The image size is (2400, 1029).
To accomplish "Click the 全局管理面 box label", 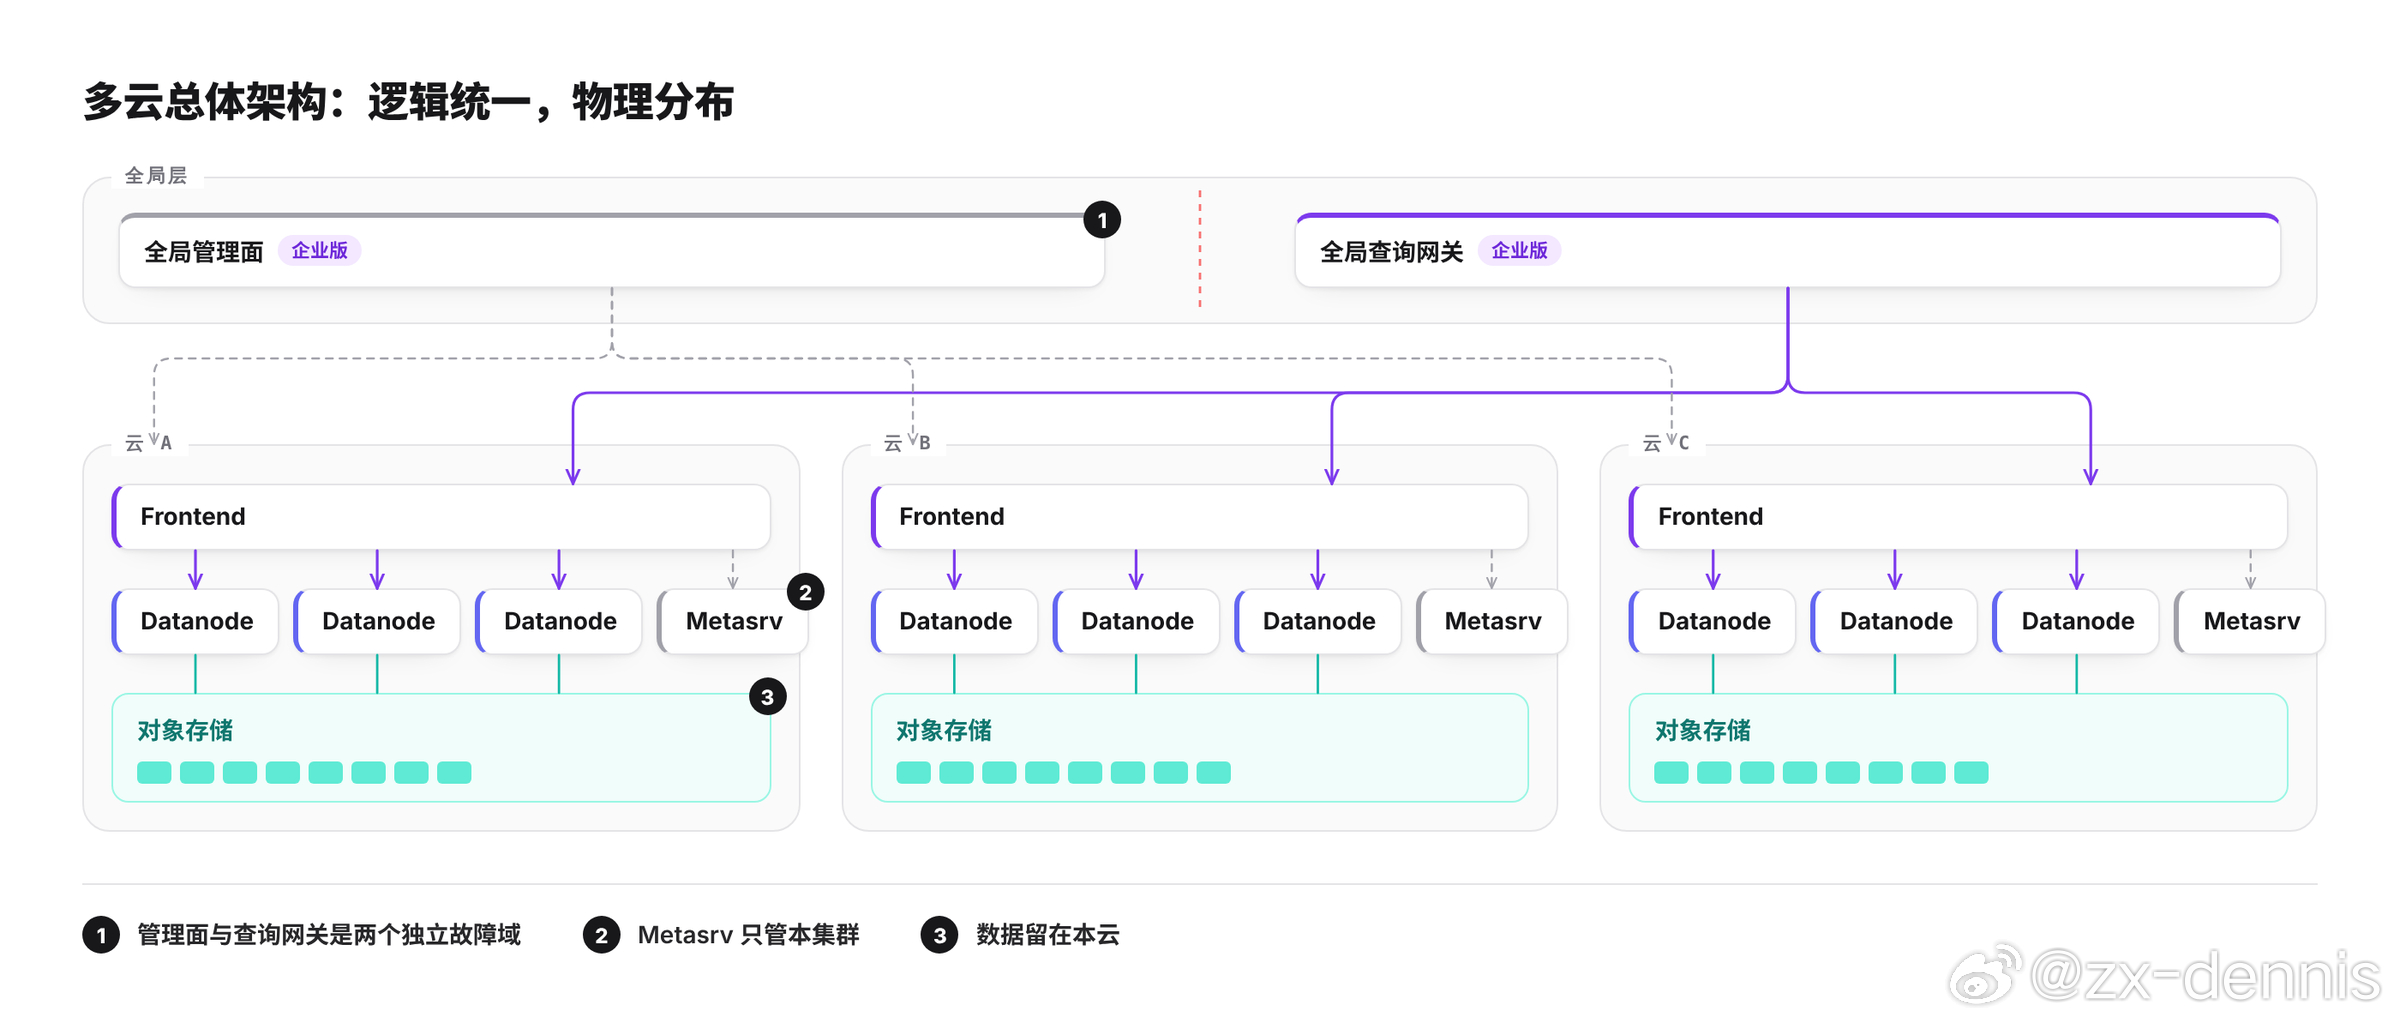I will click(204, 251).
